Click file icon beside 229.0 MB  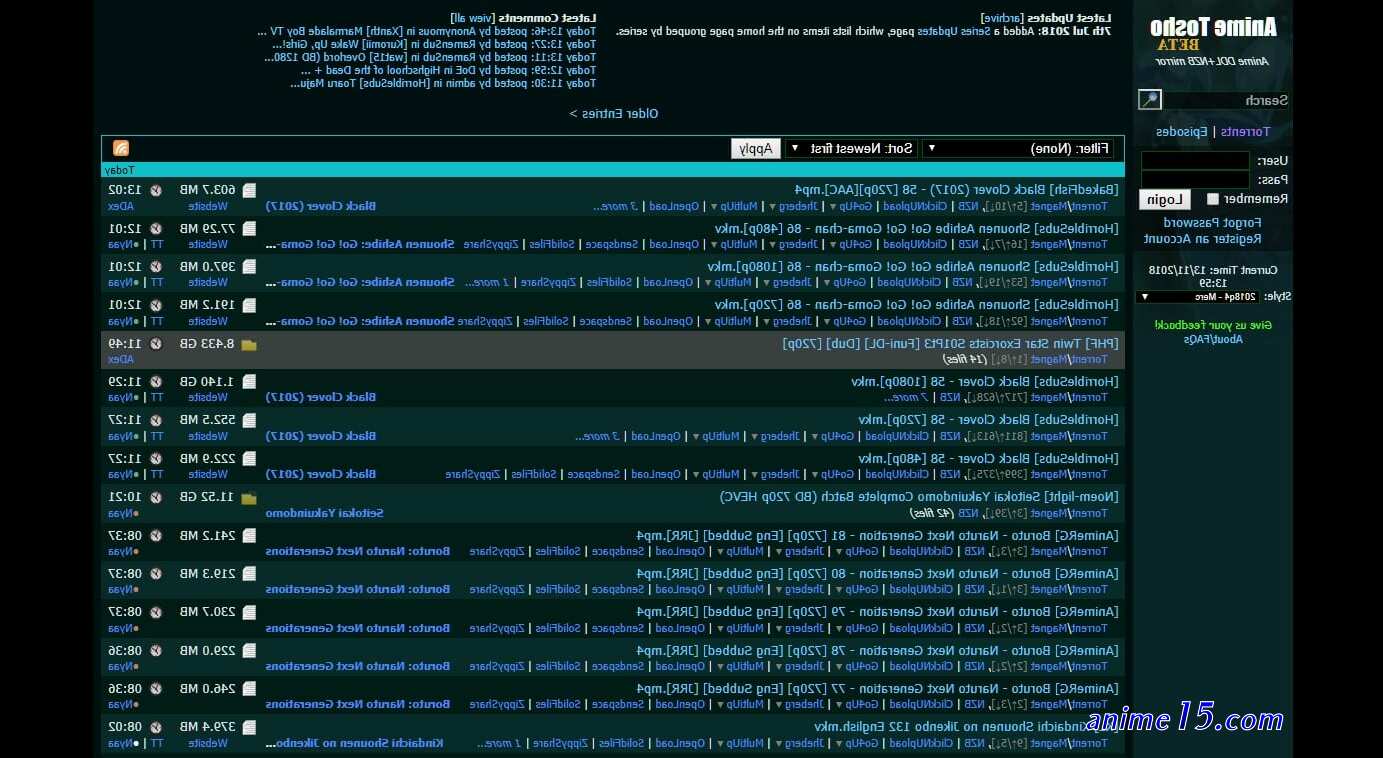coord(249,650)
